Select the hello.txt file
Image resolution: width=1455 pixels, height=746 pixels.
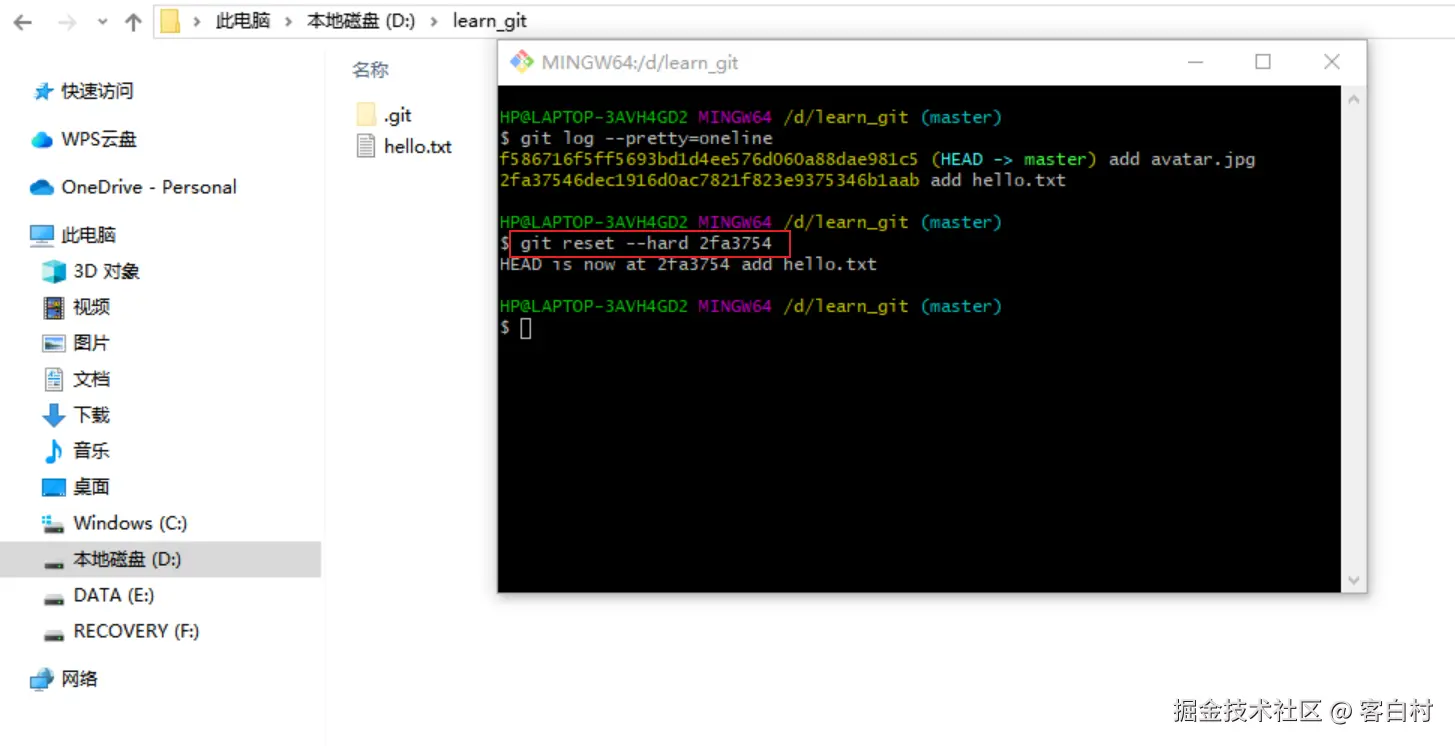point(405,146)
